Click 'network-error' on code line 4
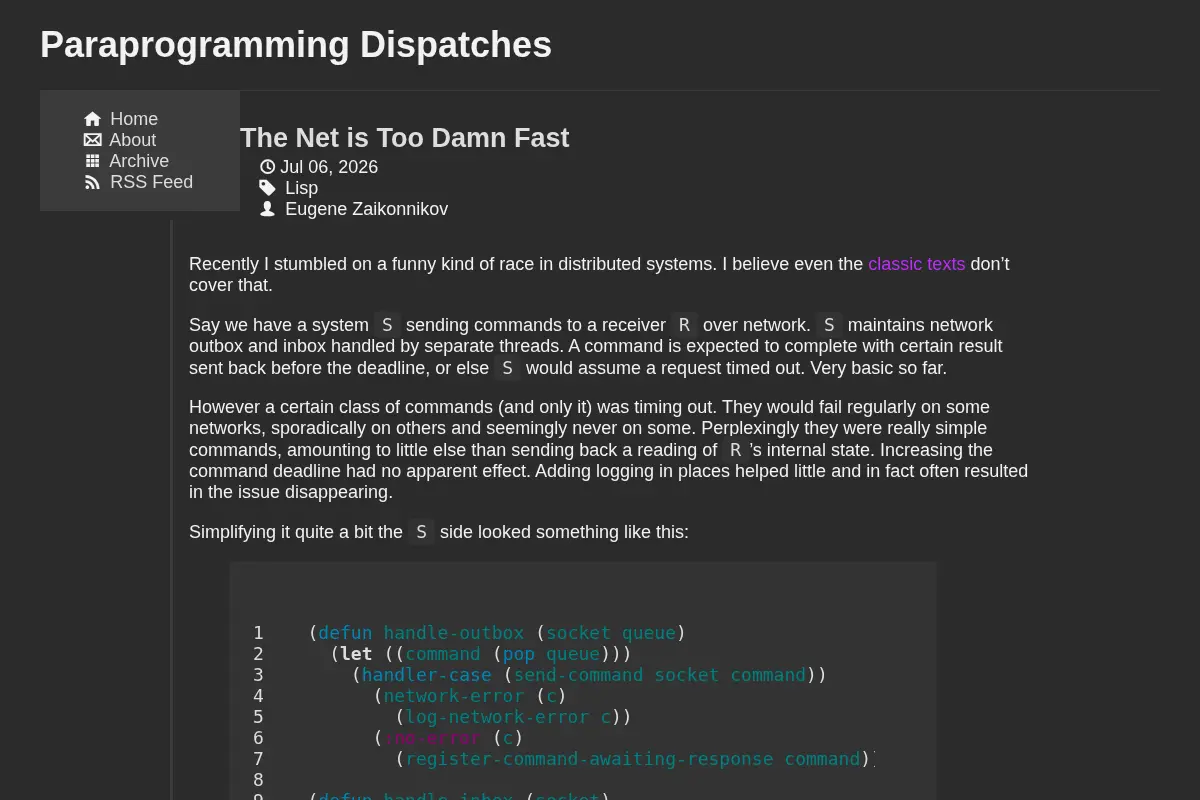The height and width of the screenshot is (800, 1200). (454, 696)
